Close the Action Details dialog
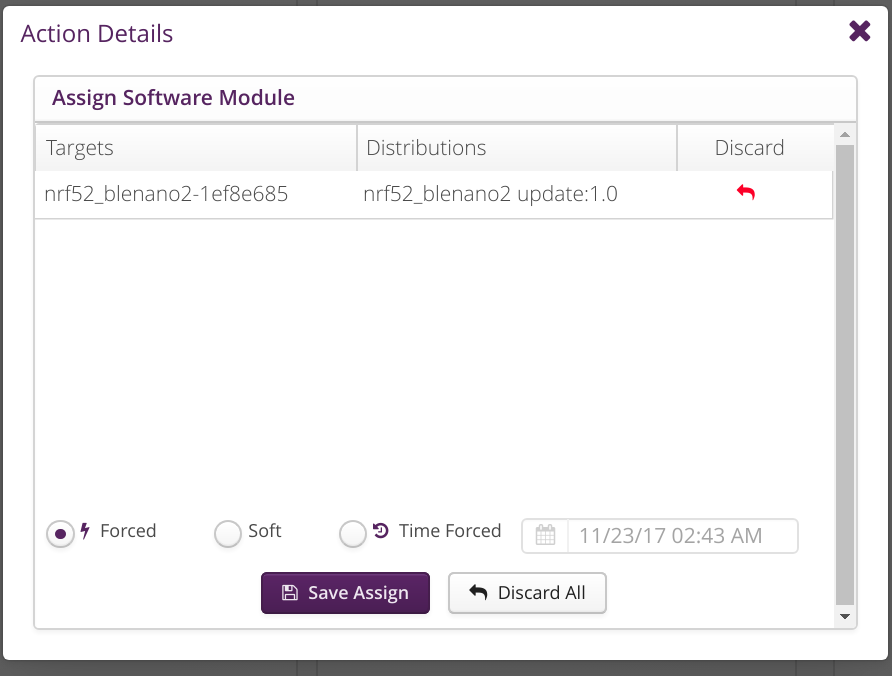The width and height of the screenshot is (892, 676). click(x=859, y=31)
